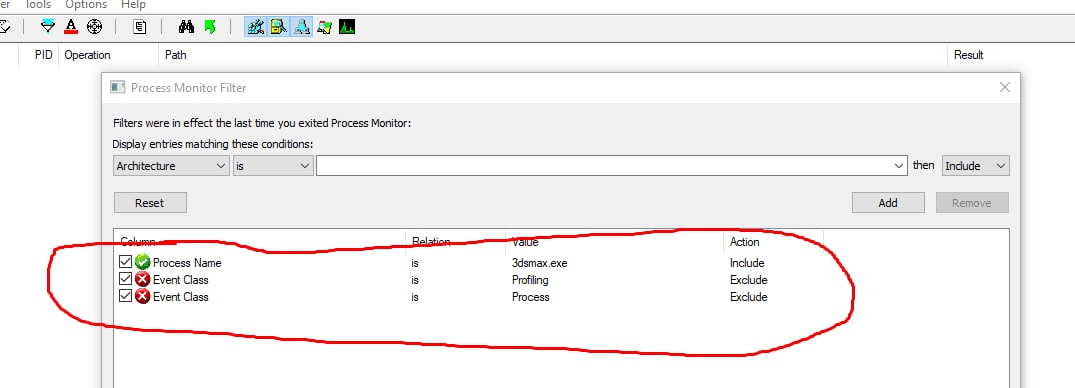Click the Add button
Screen dimensions: 1075x388
[x=888, y=203]
